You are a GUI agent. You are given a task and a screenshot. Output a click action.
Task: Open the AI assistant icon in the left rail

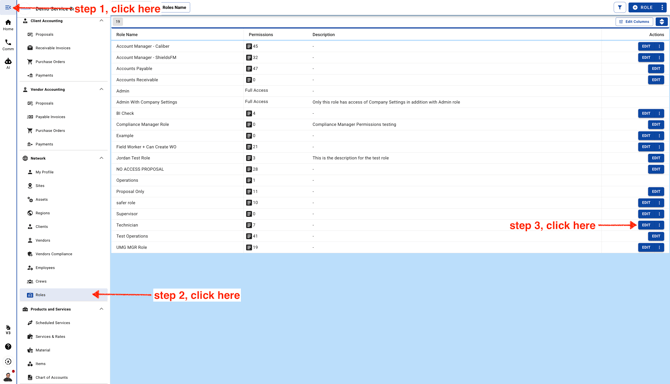(8, 63)
